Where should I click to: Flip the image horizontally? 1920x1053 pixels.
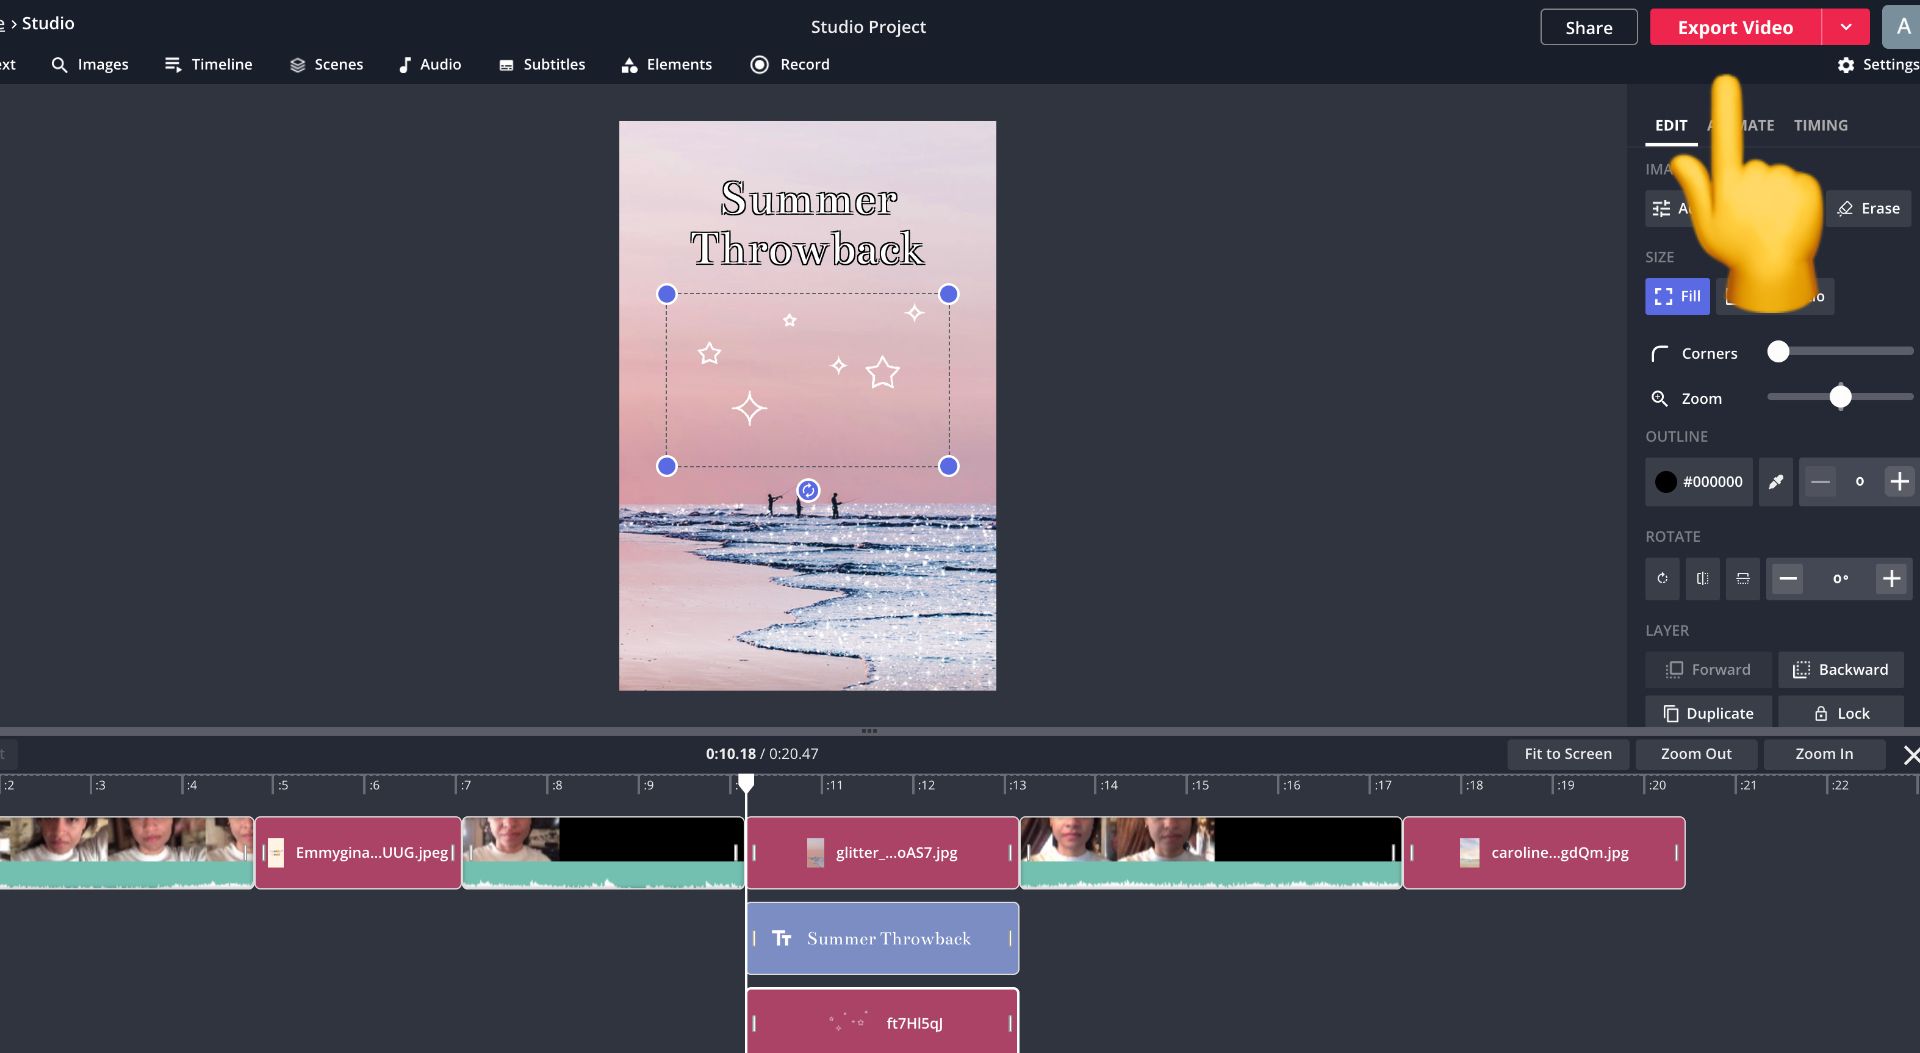(x=1702, y=579)
